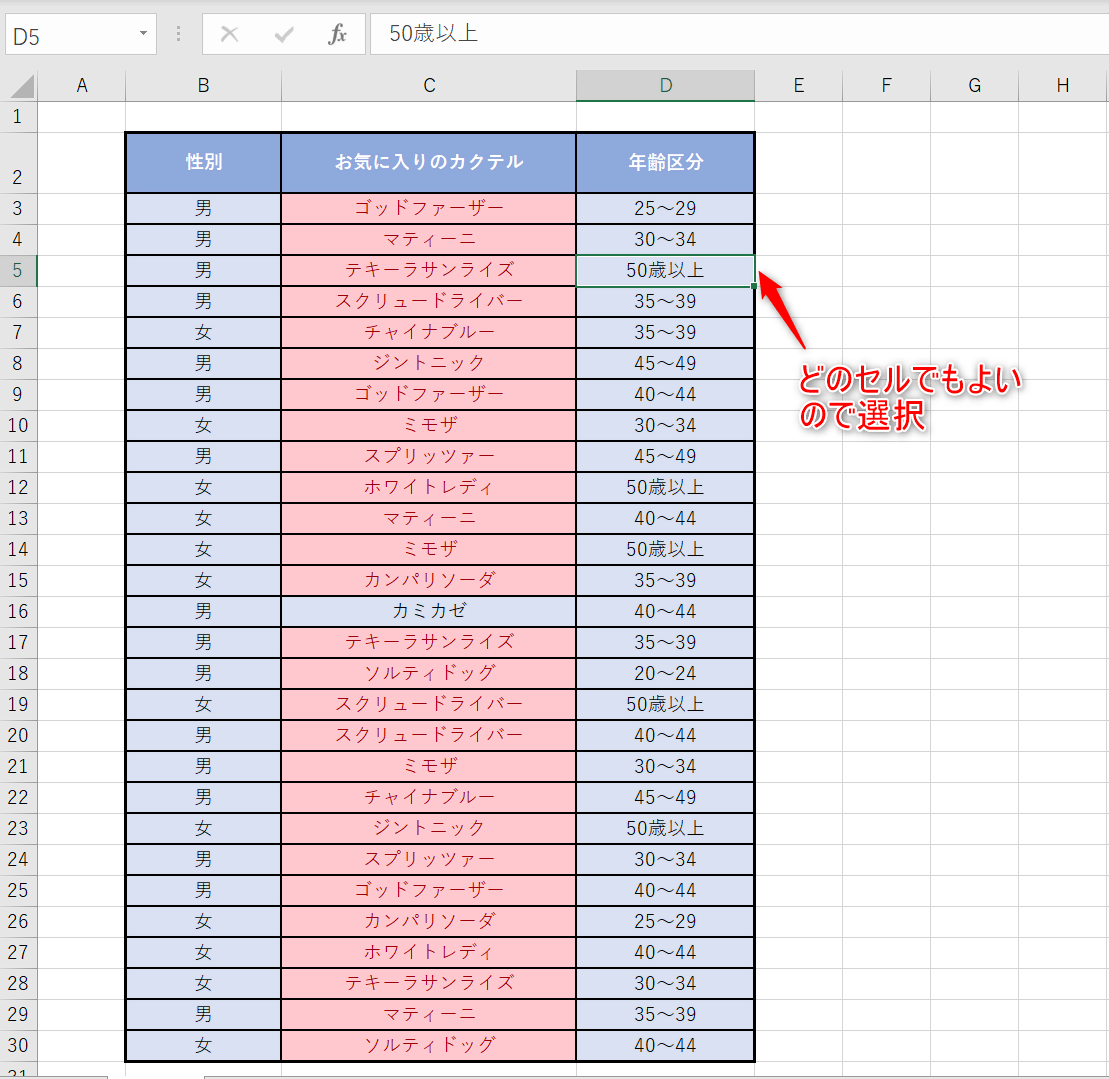Click inside the Name Box showing D5
The height and width of the screenshot is (1079, 1109).
coord(70,33)
